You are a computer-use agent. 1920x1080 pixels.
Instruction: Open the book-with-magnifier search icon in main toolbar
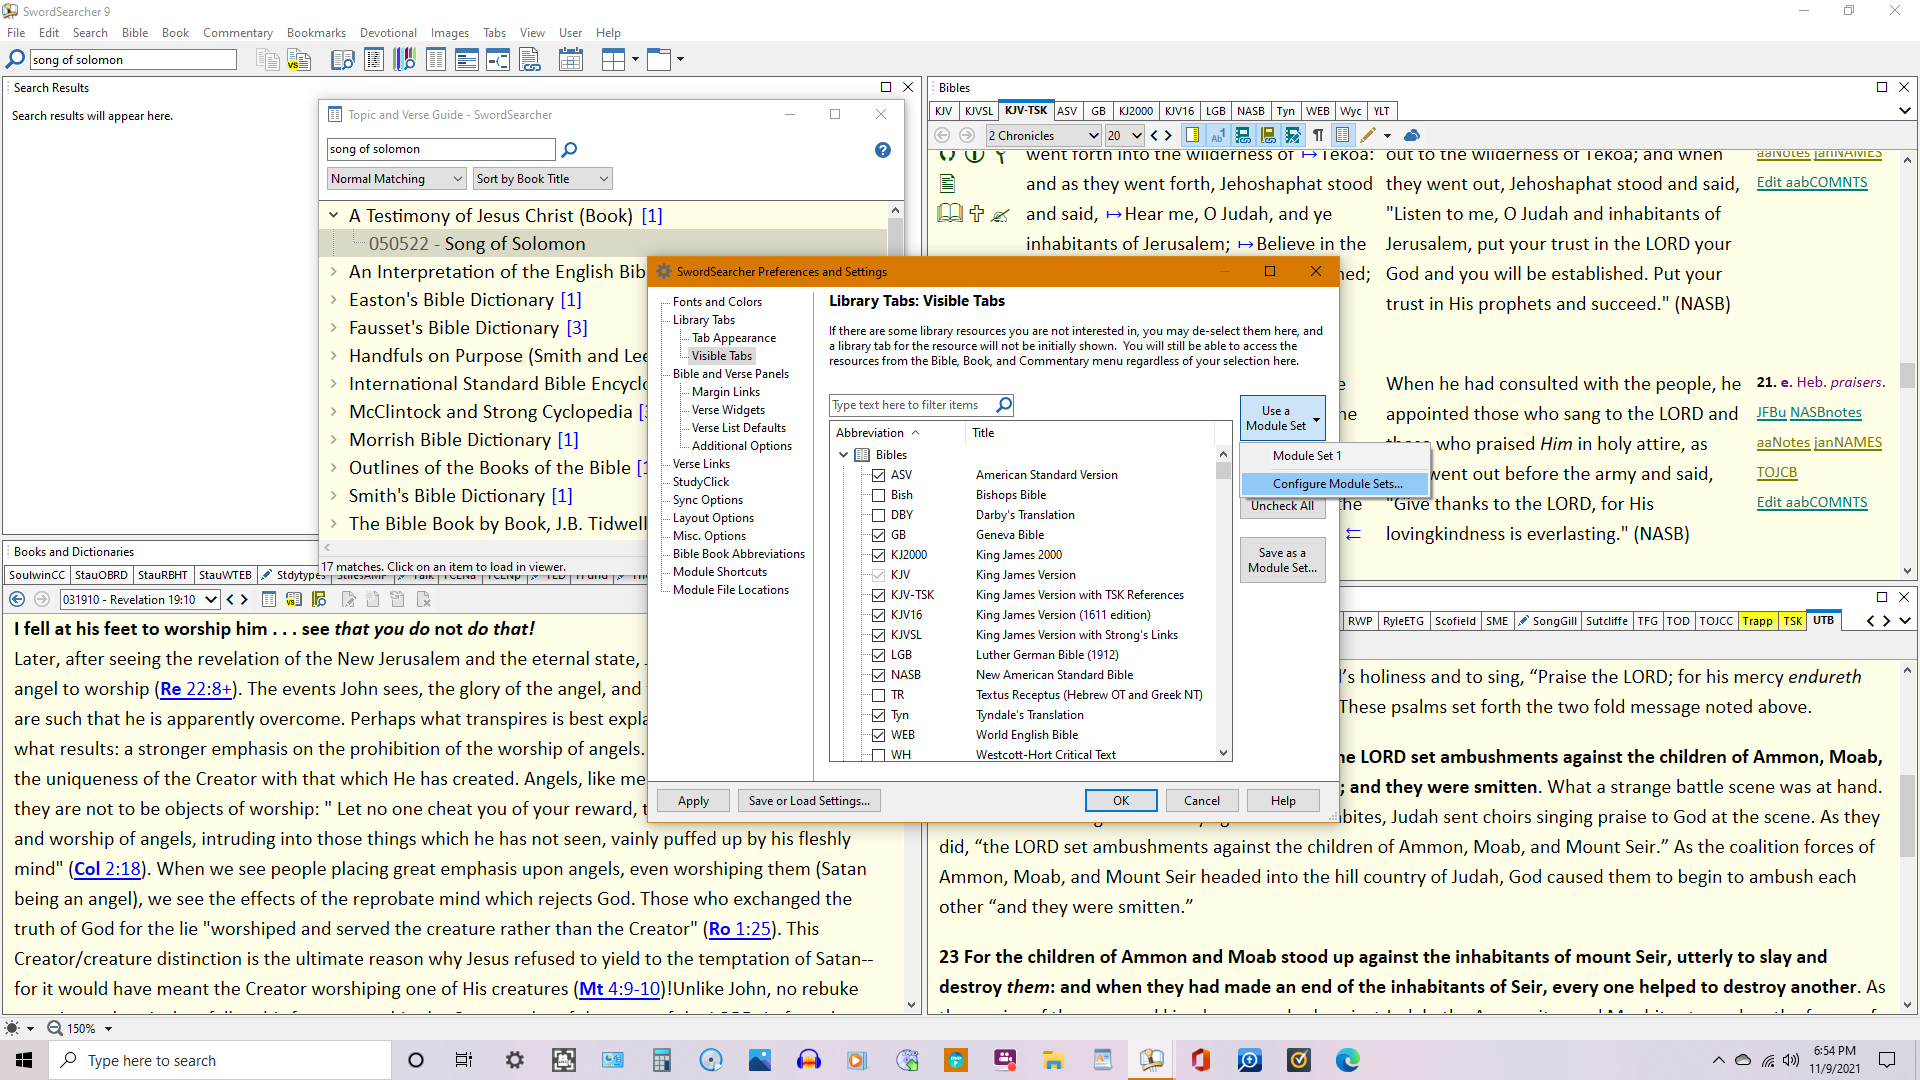coord(343,60)
